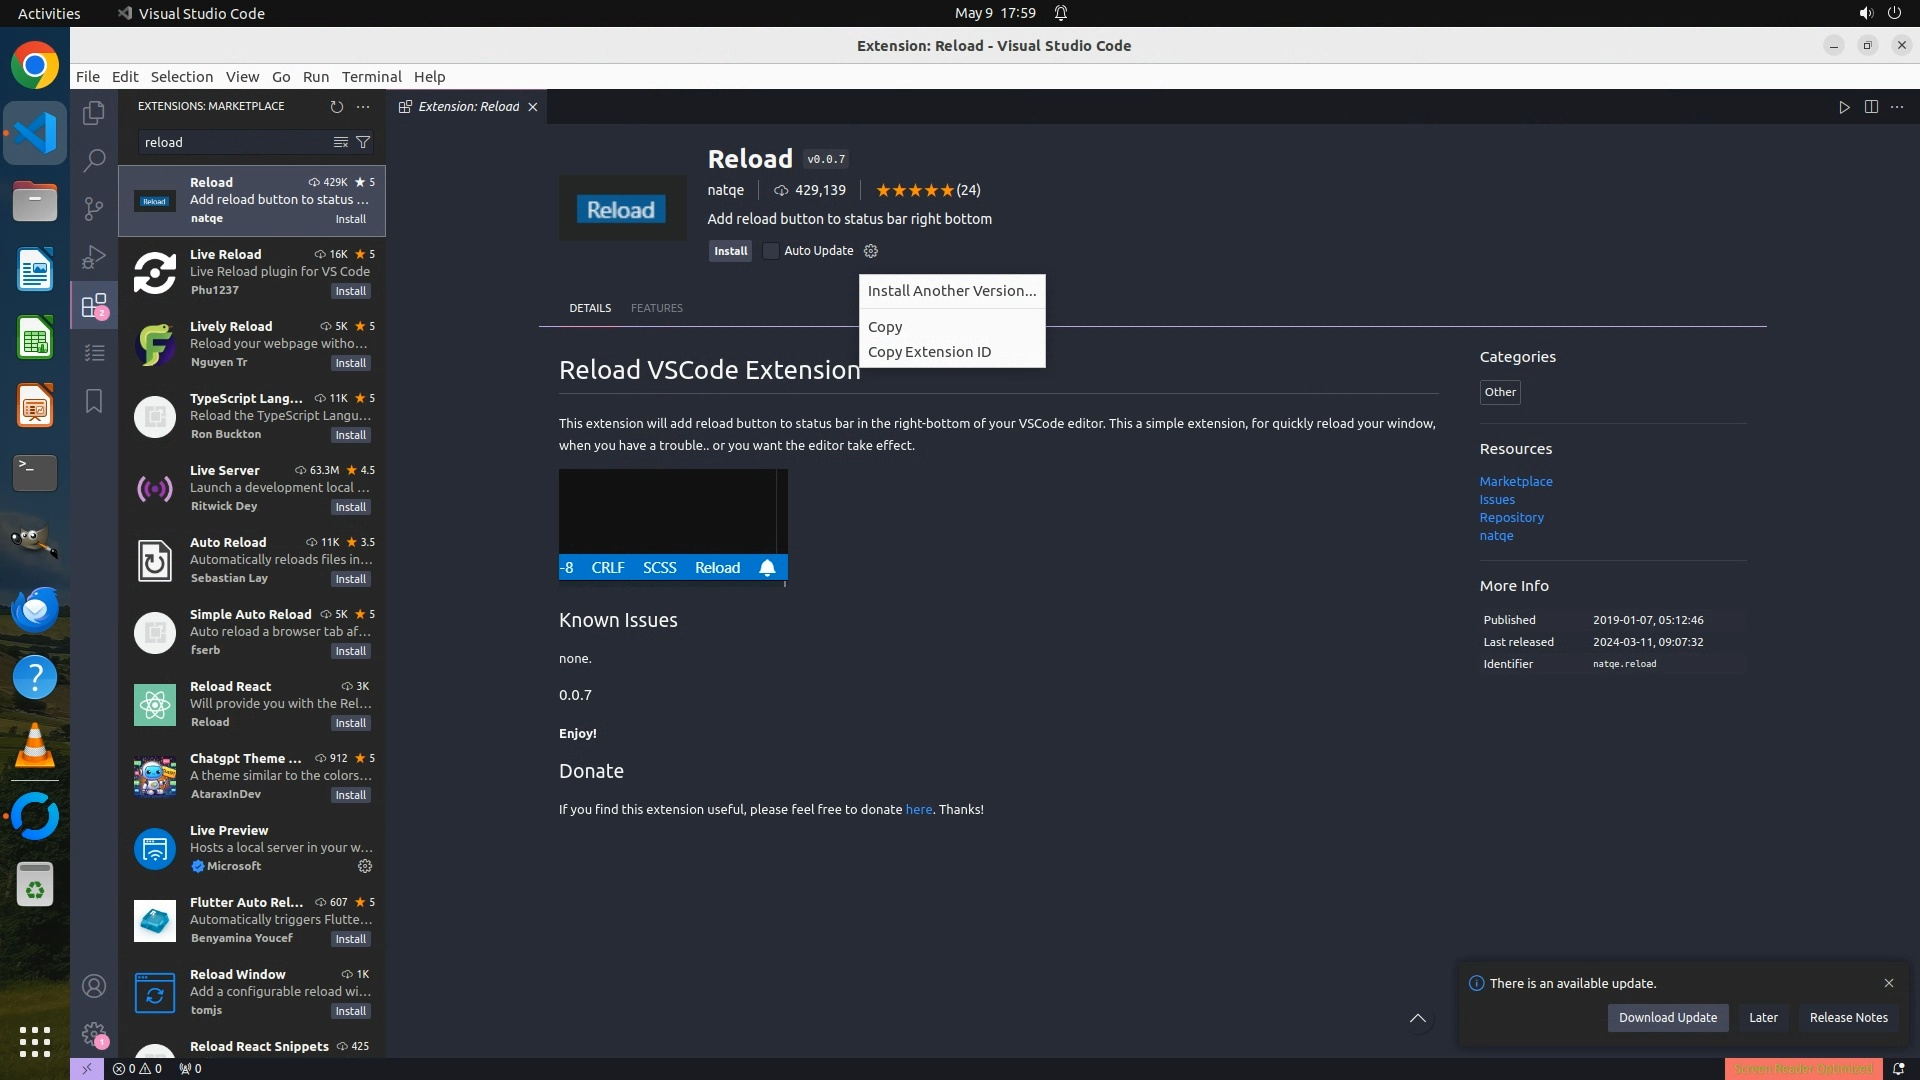
Task: Open Source Control view icon
Action: click(94, 208)
